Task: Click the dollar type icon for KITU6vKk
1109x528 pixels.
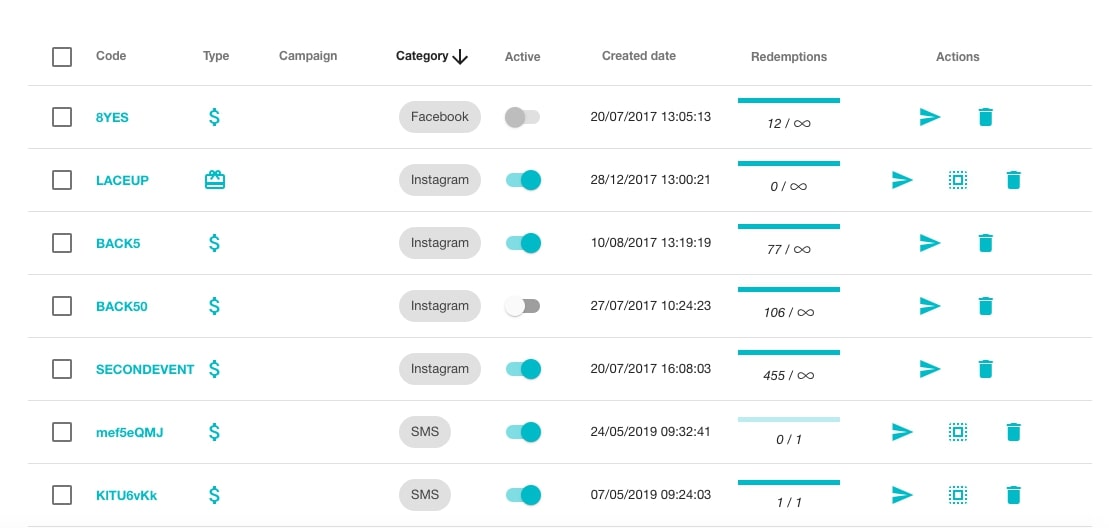Action: coord(214,495)
